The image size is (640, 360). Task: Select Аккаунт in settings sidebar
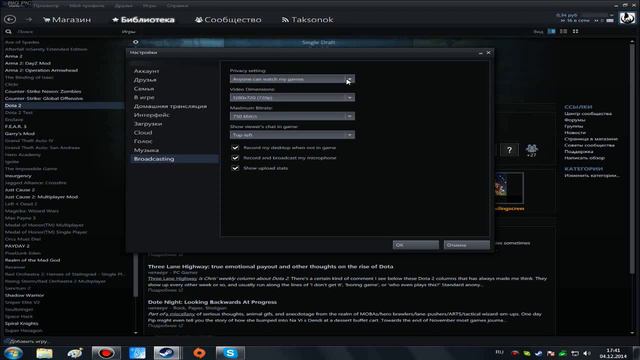[x=147, y=71]
